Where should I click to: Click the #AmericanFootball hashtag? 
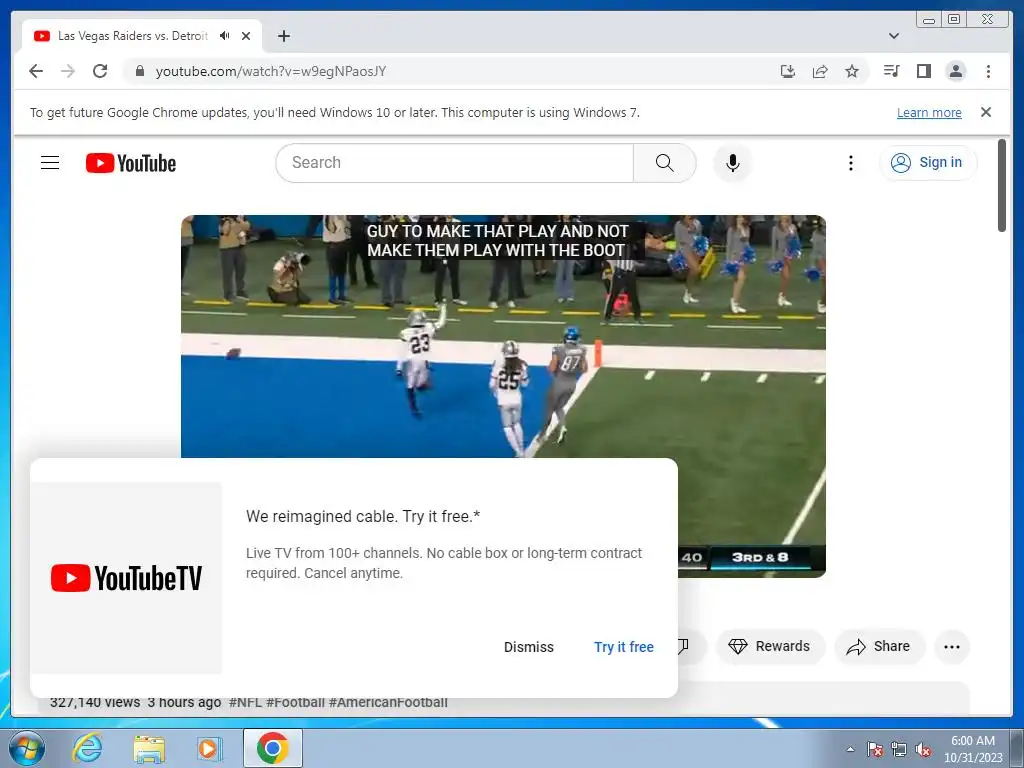point(388,702)
